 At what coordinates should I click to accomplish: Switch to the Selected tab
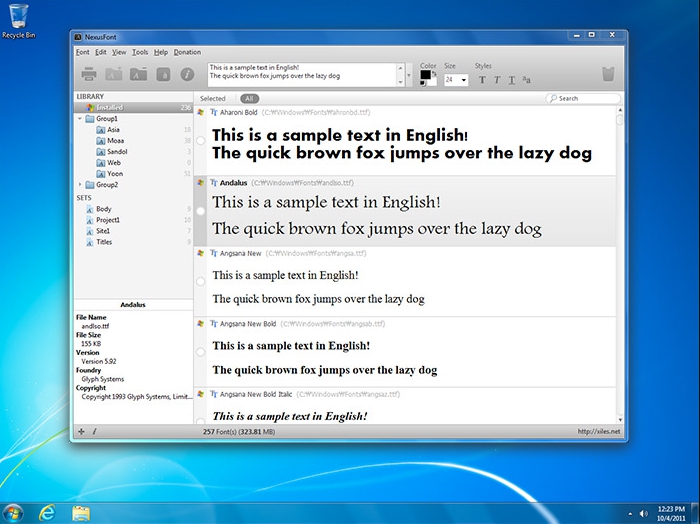pyautogui.click(x=212, y=99)
